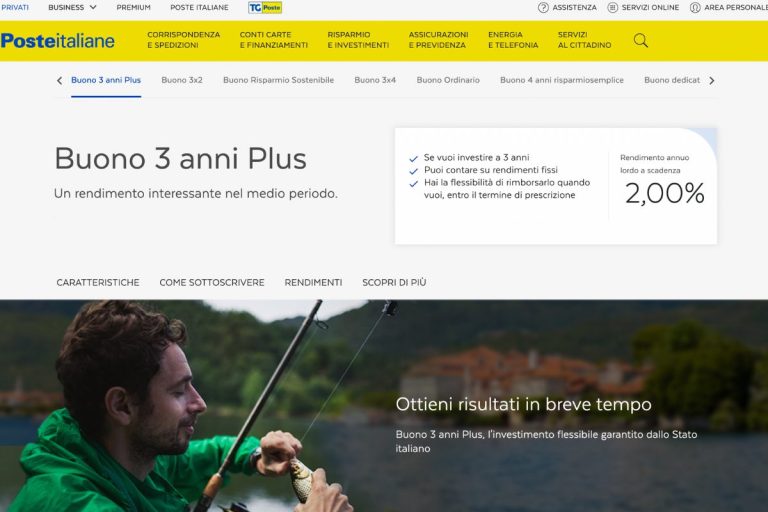Open Risparmio e Investimenti menu
The height and width of the screenshot is (512, 768).
[358, 40]
